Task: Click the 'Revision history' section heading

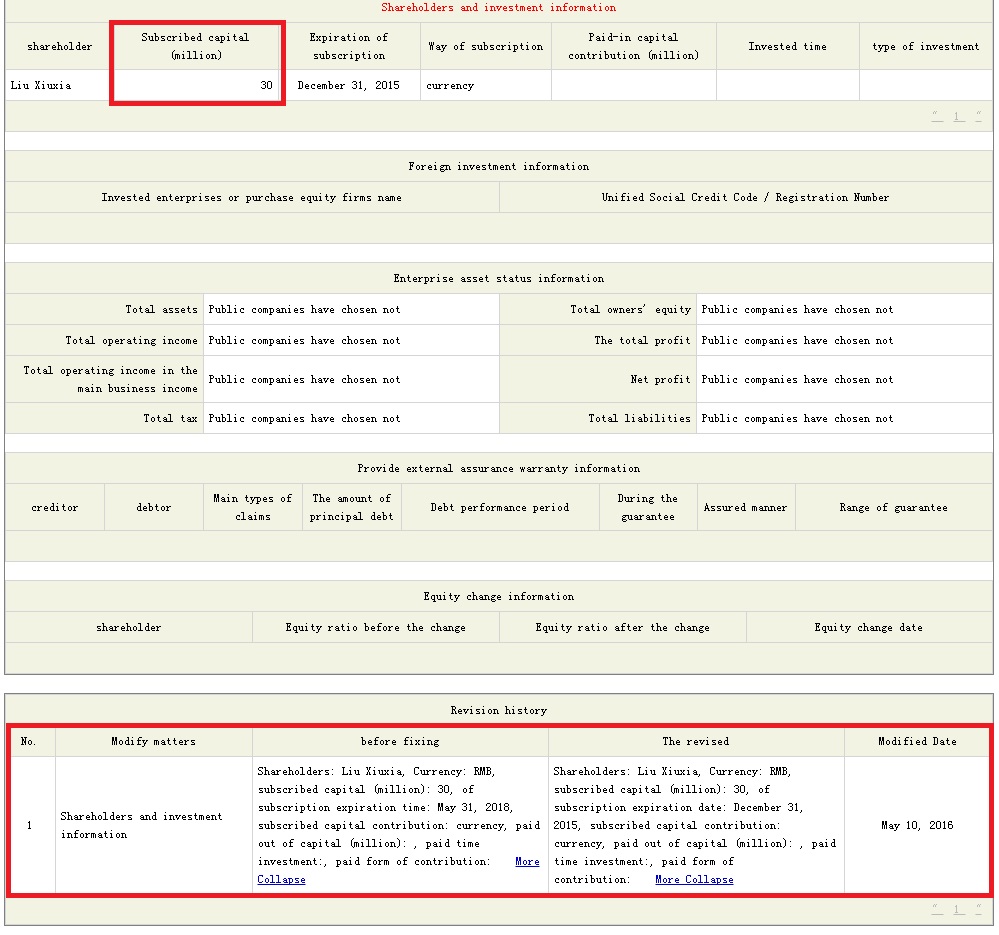Action: pyautogui.click(x=498, y=710)
